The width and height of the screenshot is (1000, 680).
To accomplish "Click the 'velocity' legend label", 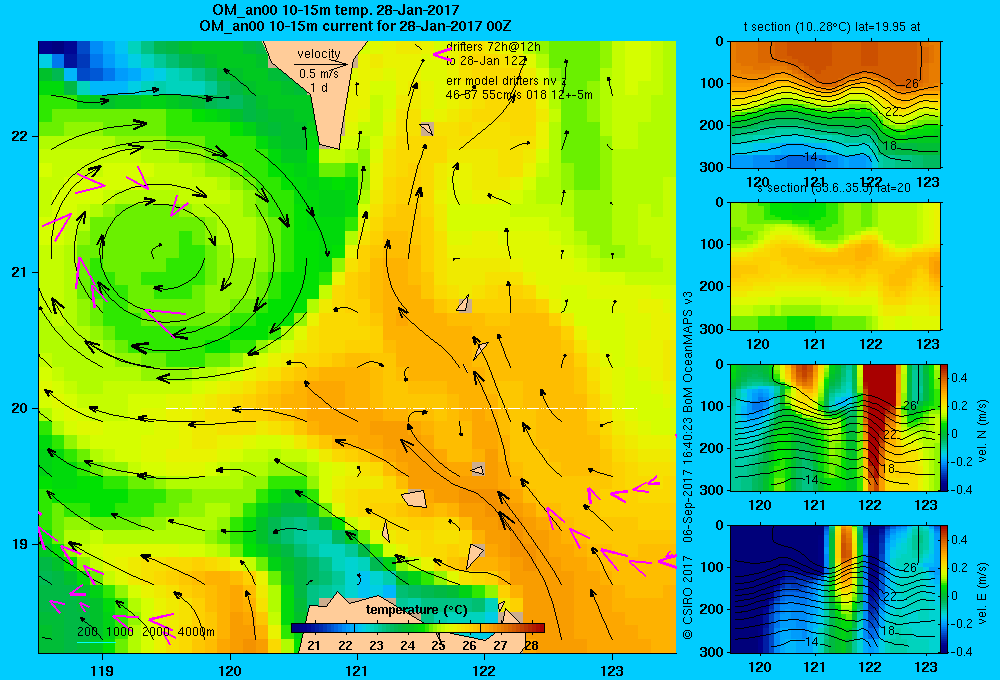I will 319,54.
